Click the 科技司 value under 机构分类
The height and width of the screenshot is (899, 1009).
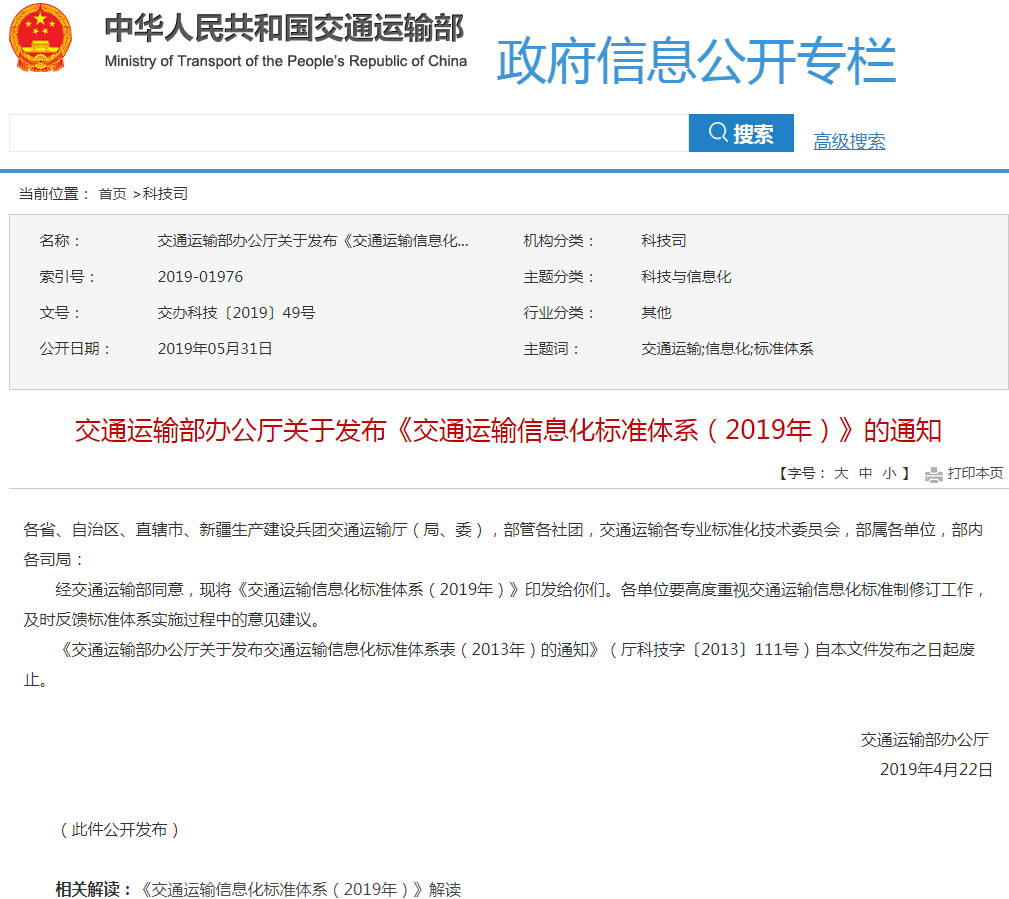[663, 241]
